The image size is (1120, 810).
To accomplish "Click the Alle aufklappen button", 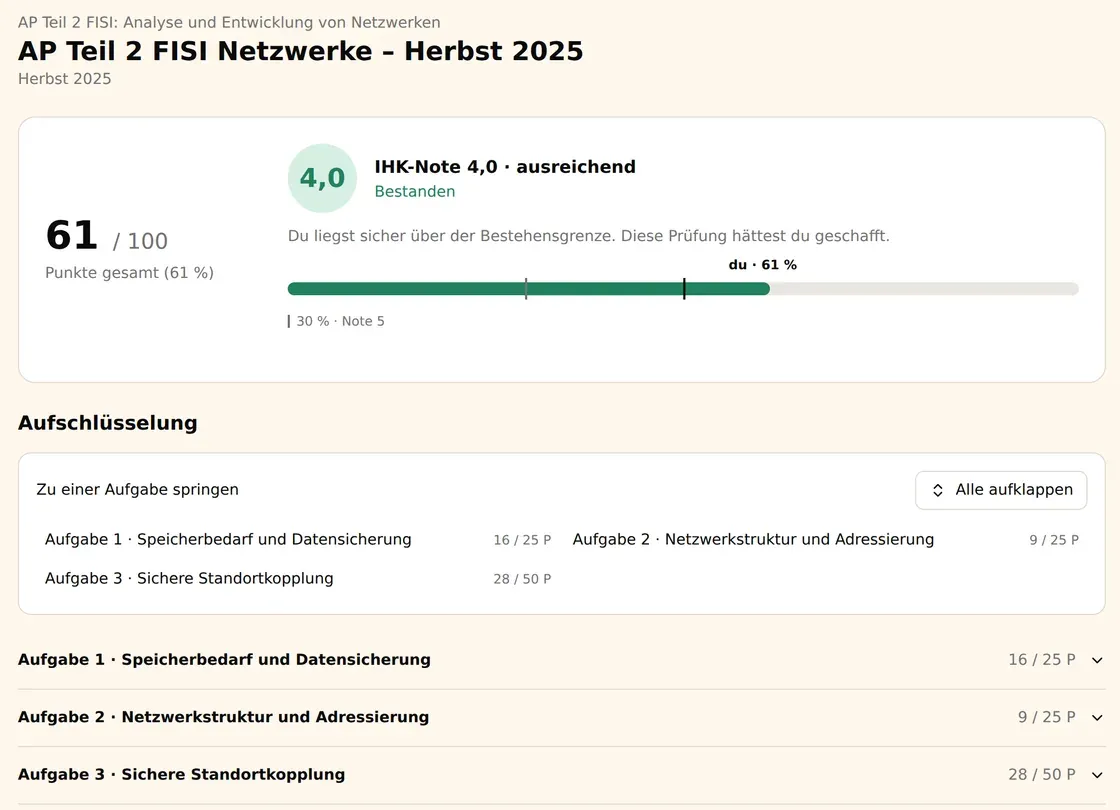I will point(1001,490).
